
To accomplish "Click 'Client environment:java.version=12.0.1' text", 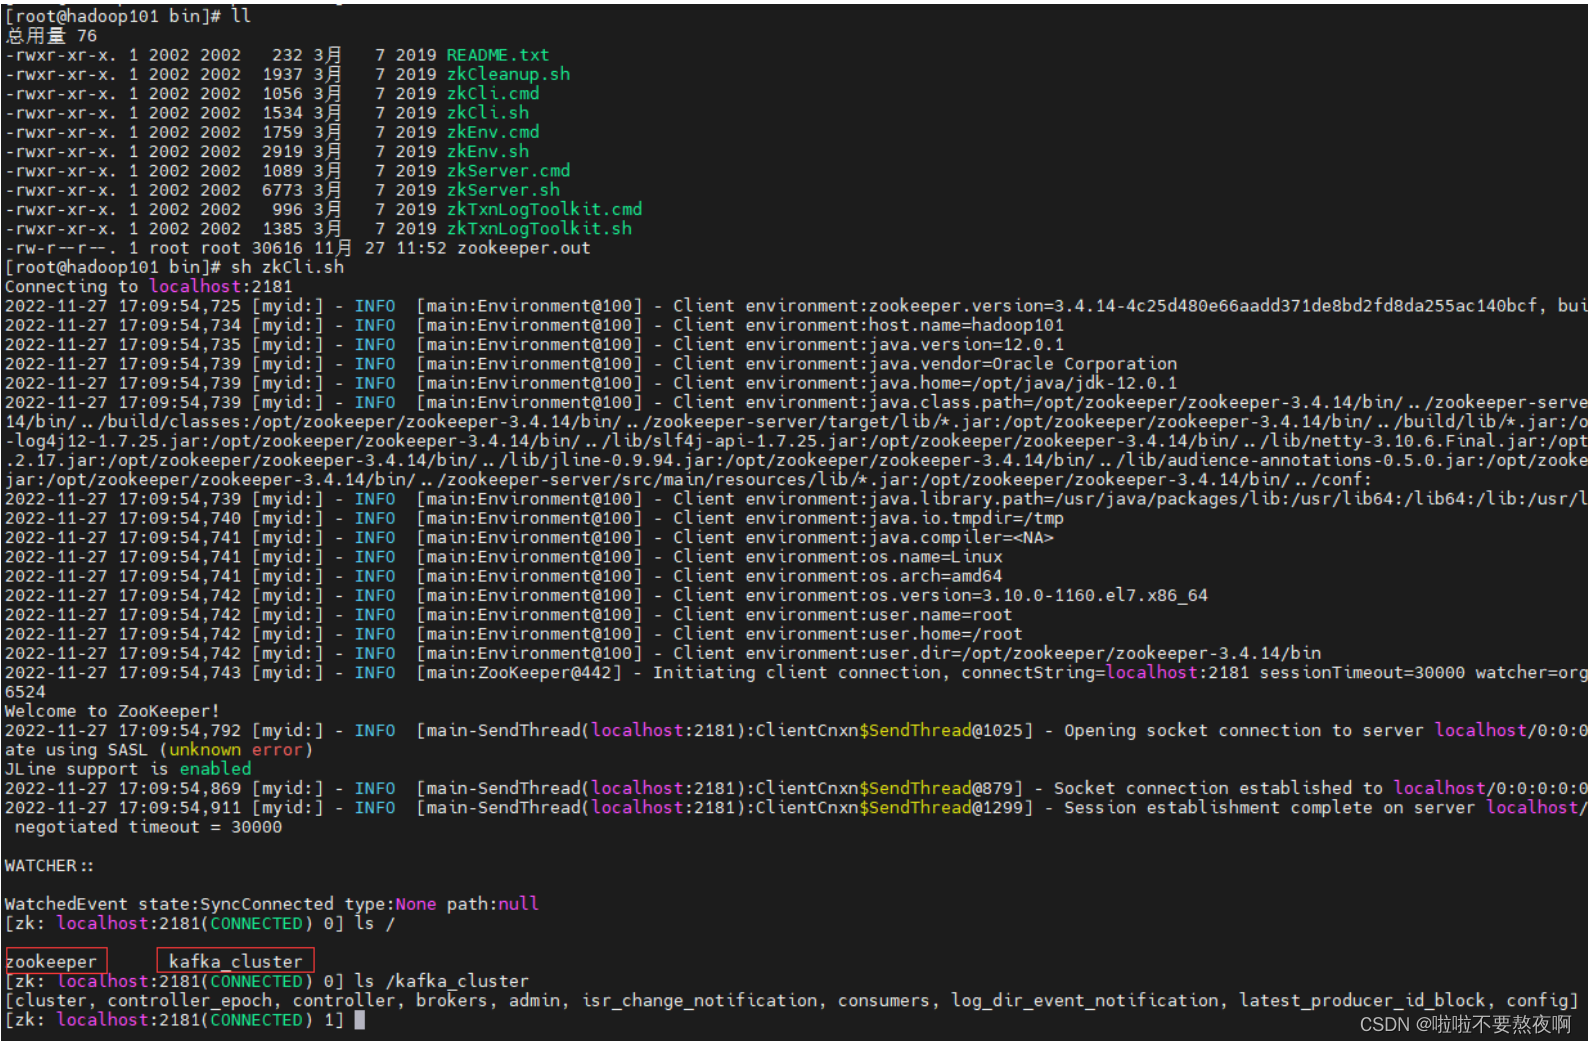I will tap(868, 344).
